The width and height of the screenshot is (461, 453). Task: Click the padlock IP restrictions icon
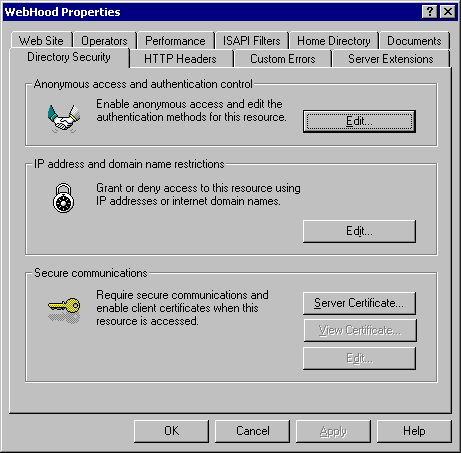click(x=63, y=198)
